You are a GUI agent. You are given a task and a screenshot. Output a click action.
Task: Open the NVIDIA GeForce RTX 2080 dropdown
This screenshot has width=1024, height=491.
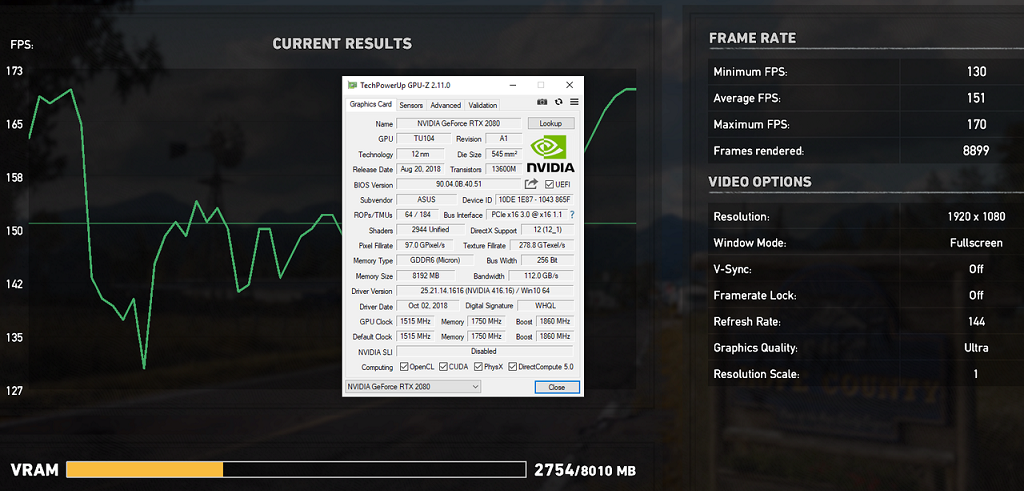pyautogui.click(x=413, y=387)
